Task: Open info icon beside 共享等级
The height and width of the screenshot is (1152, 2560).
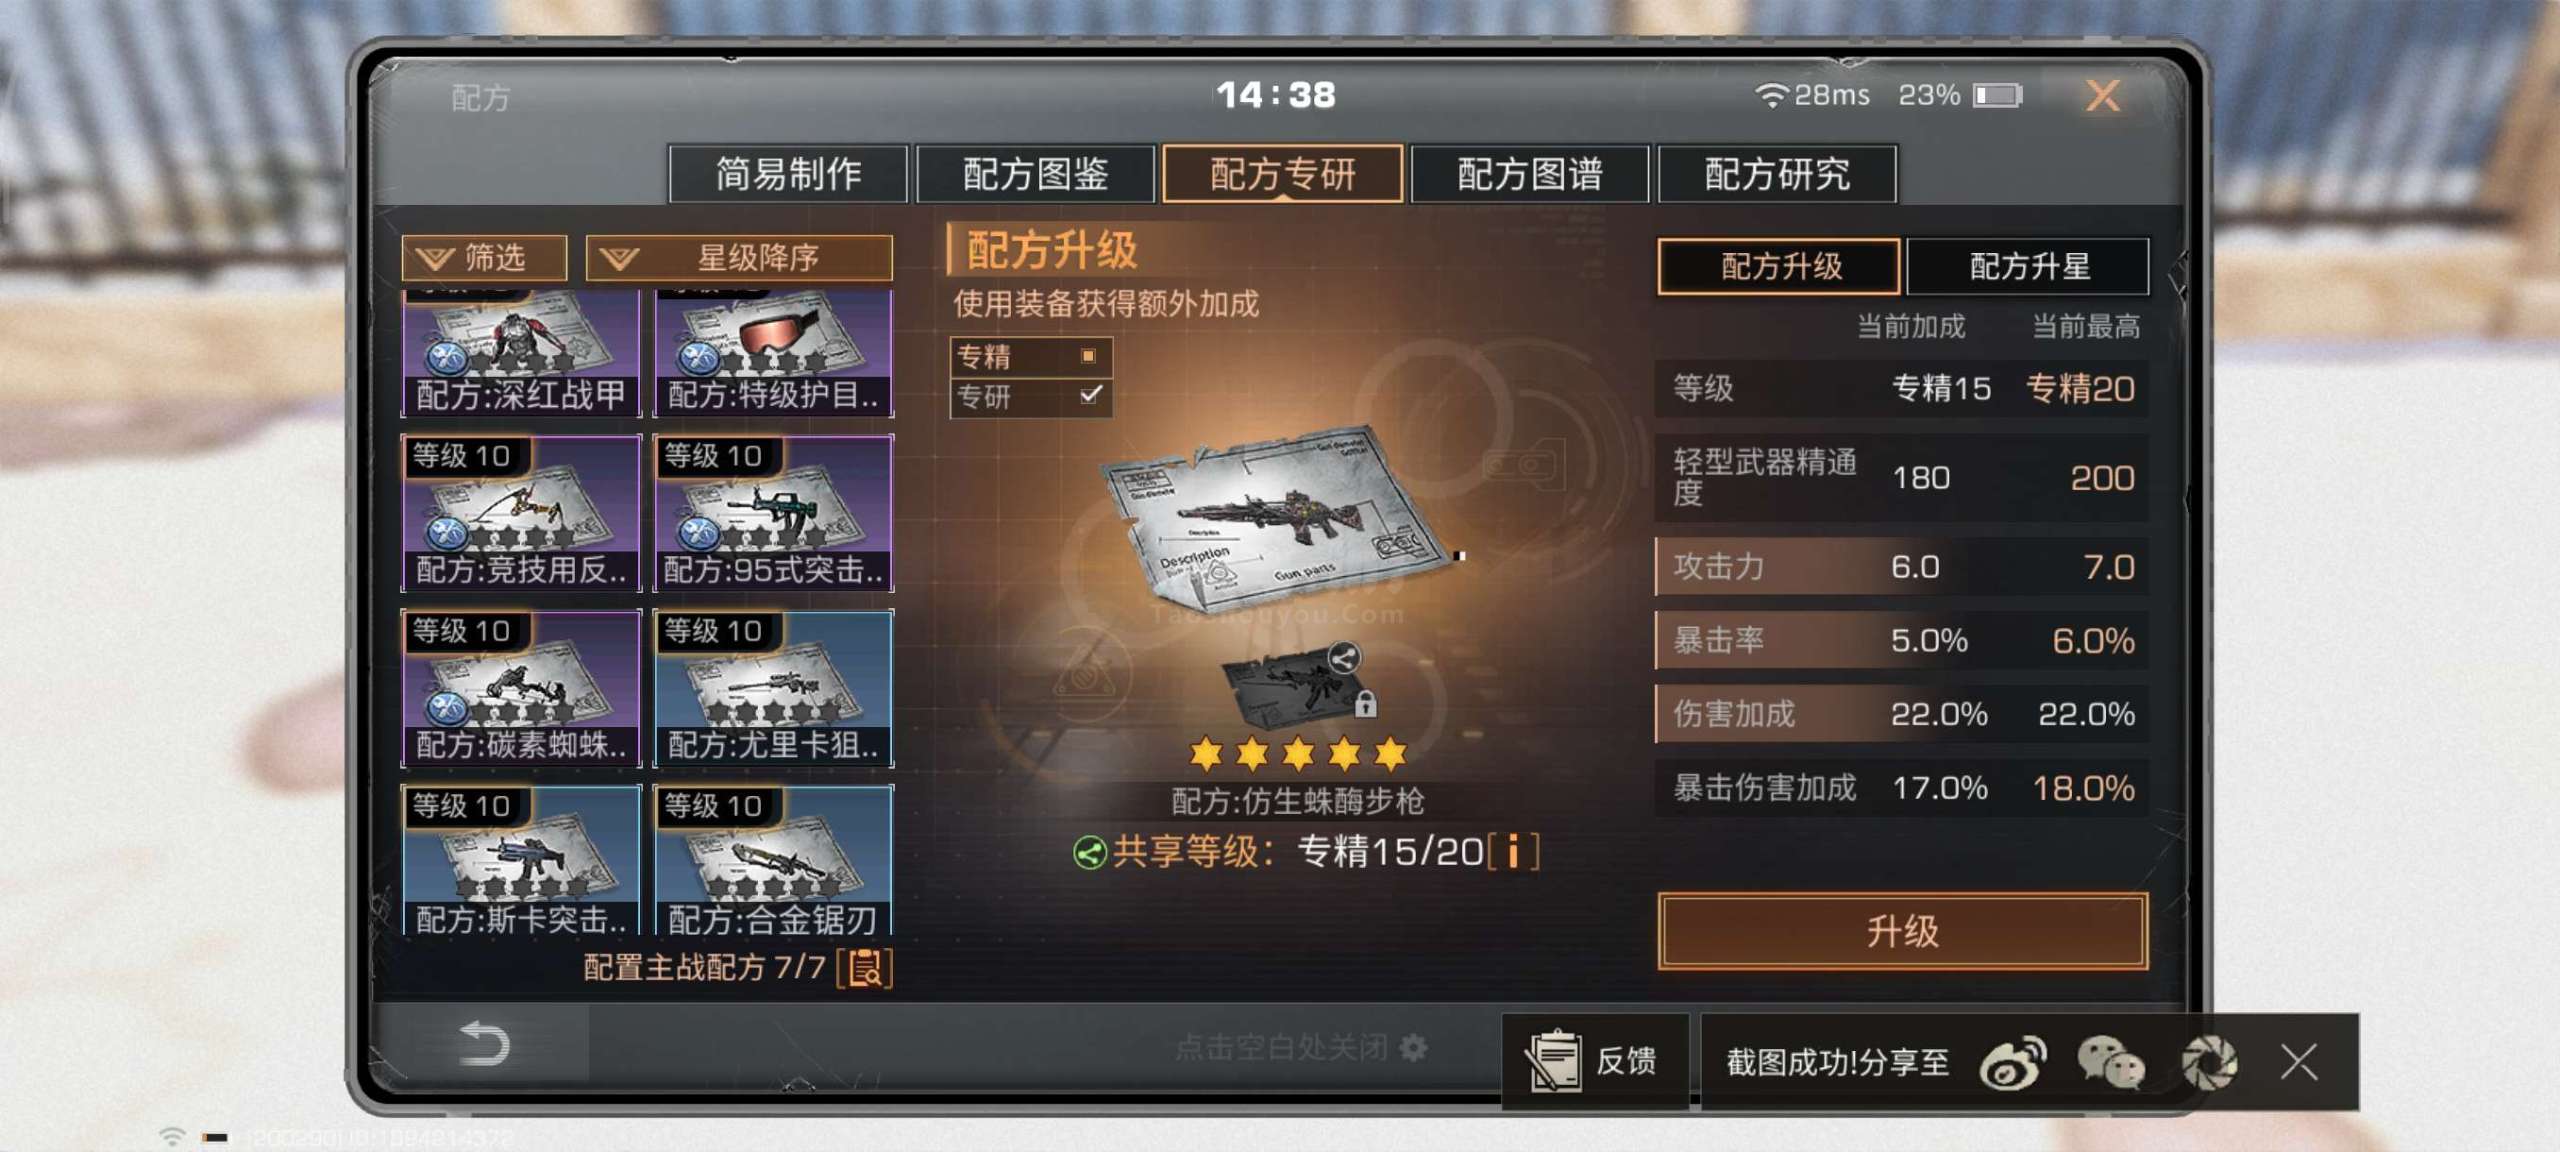Action: (1513, 852)
